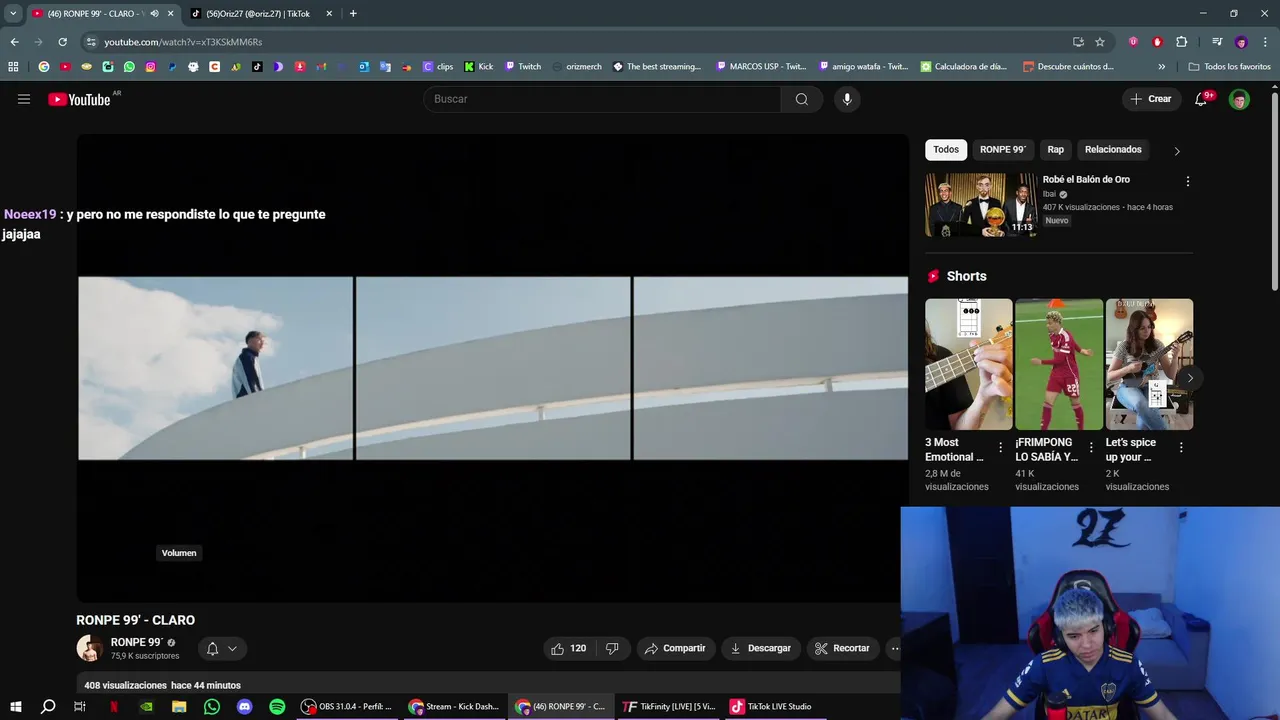Open the Twitch bookmark

523,67
